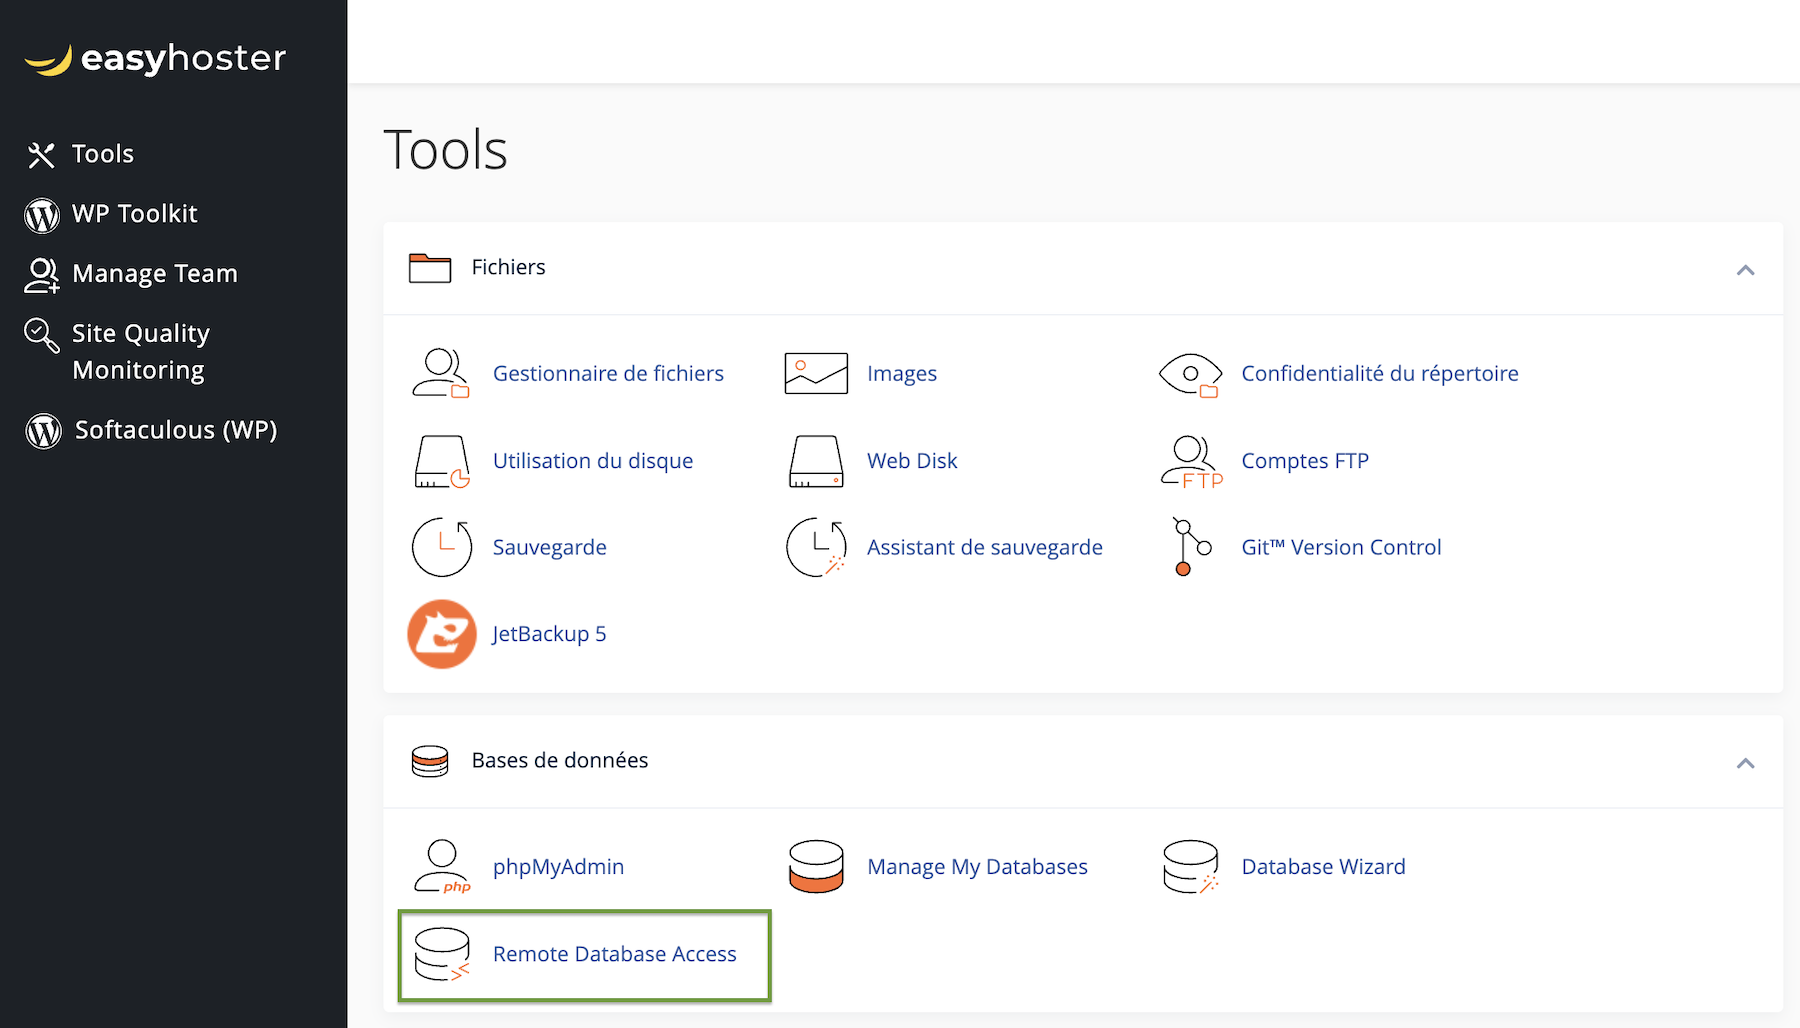Select the Comptes FTP icon
The height and width of the screenshot is (1028, 1800).
pos(1190,461)
